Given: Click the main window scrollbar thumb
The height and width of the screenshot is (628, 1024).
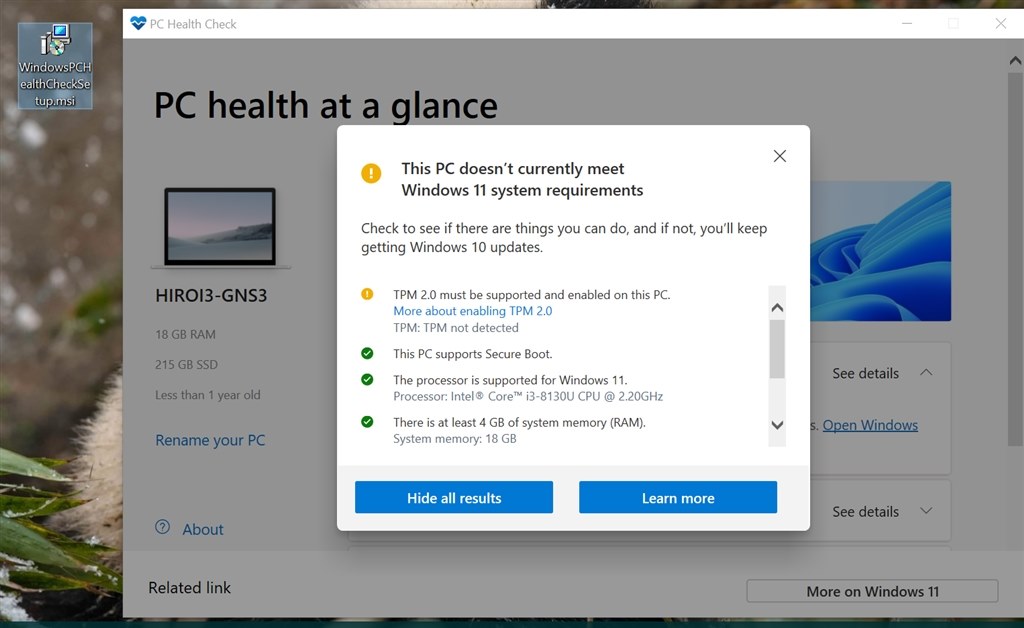Looking at the screenshot, I should tap(1015, 259).
